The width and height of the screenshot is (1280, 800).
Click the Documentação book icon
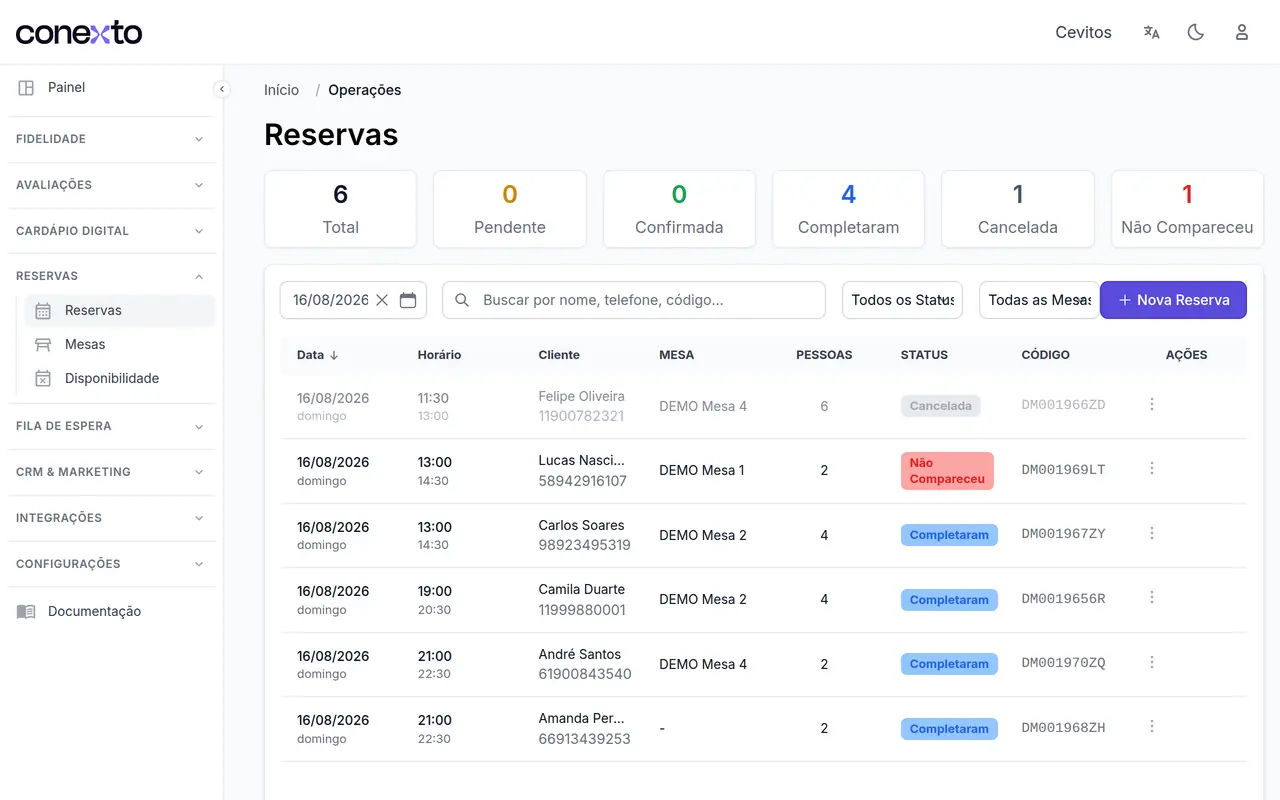coord(26,611)
